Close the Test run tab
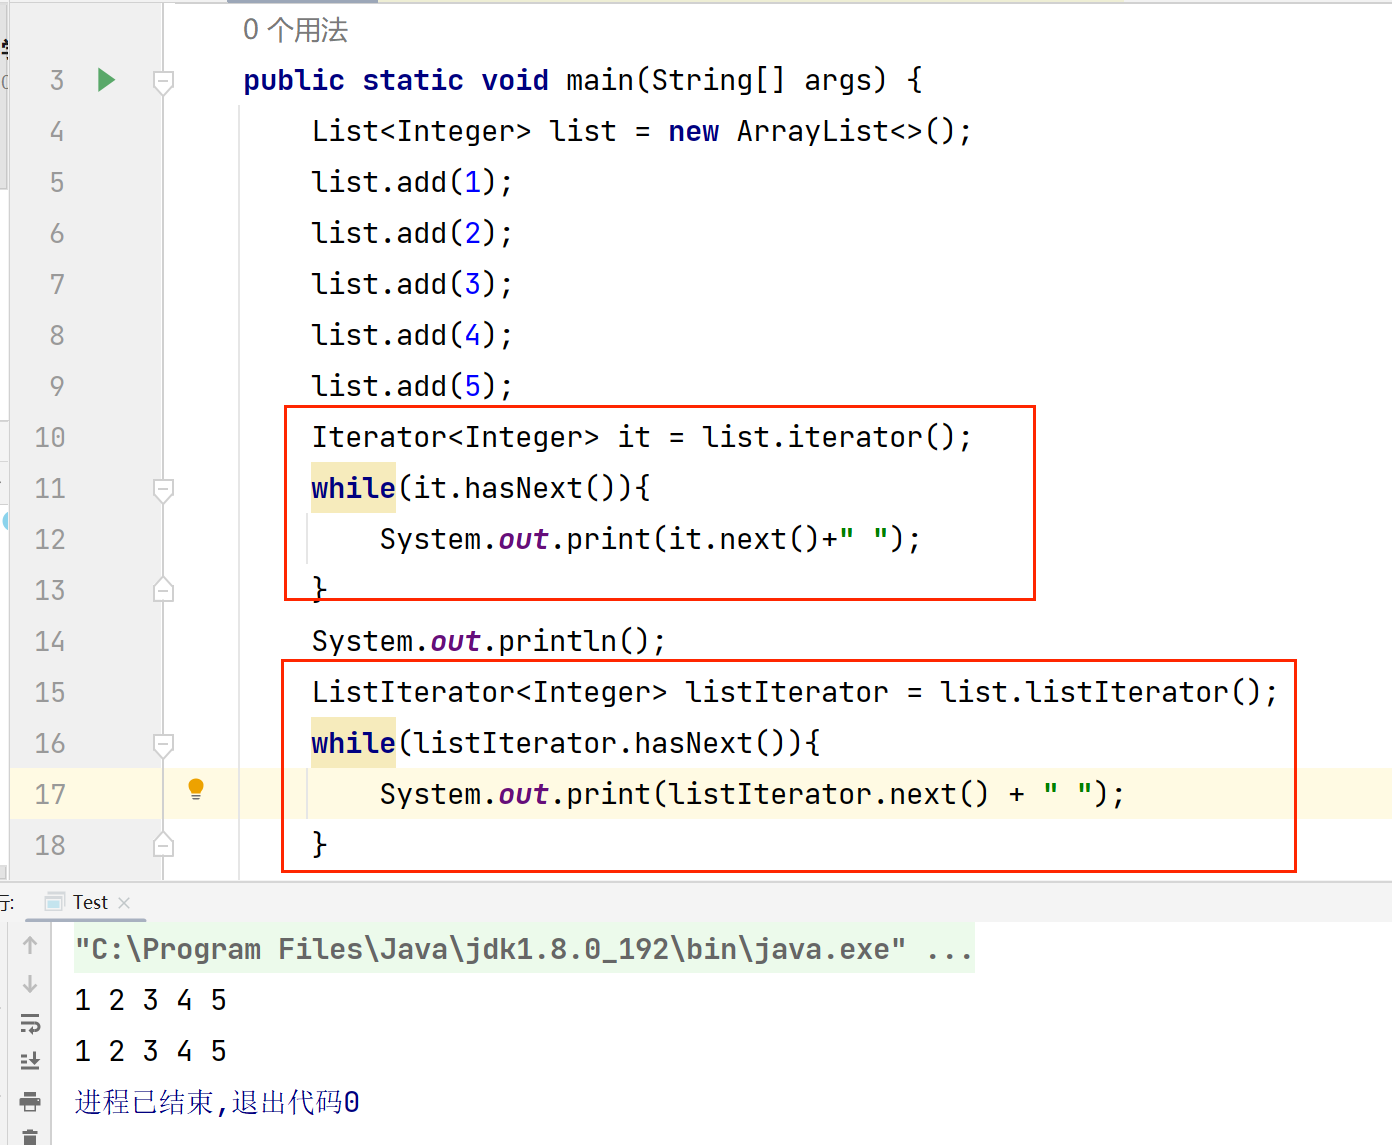Image resolution: width=1392 pixels, height=1145 pixels. pos(124,902)
